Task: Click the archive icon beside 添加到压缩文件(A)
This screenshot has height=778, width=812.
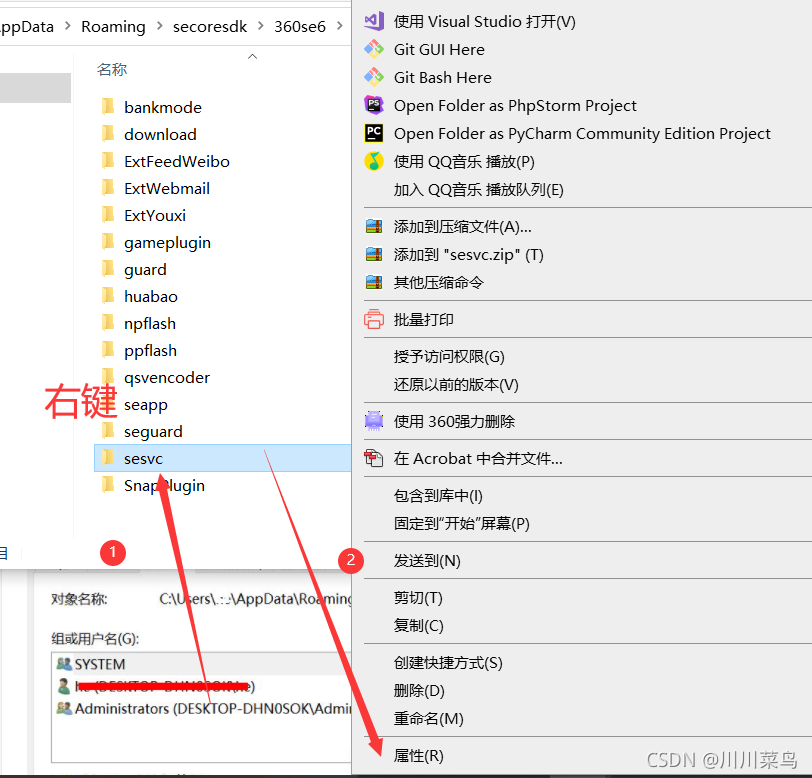Action: click(x=374, y=226)
